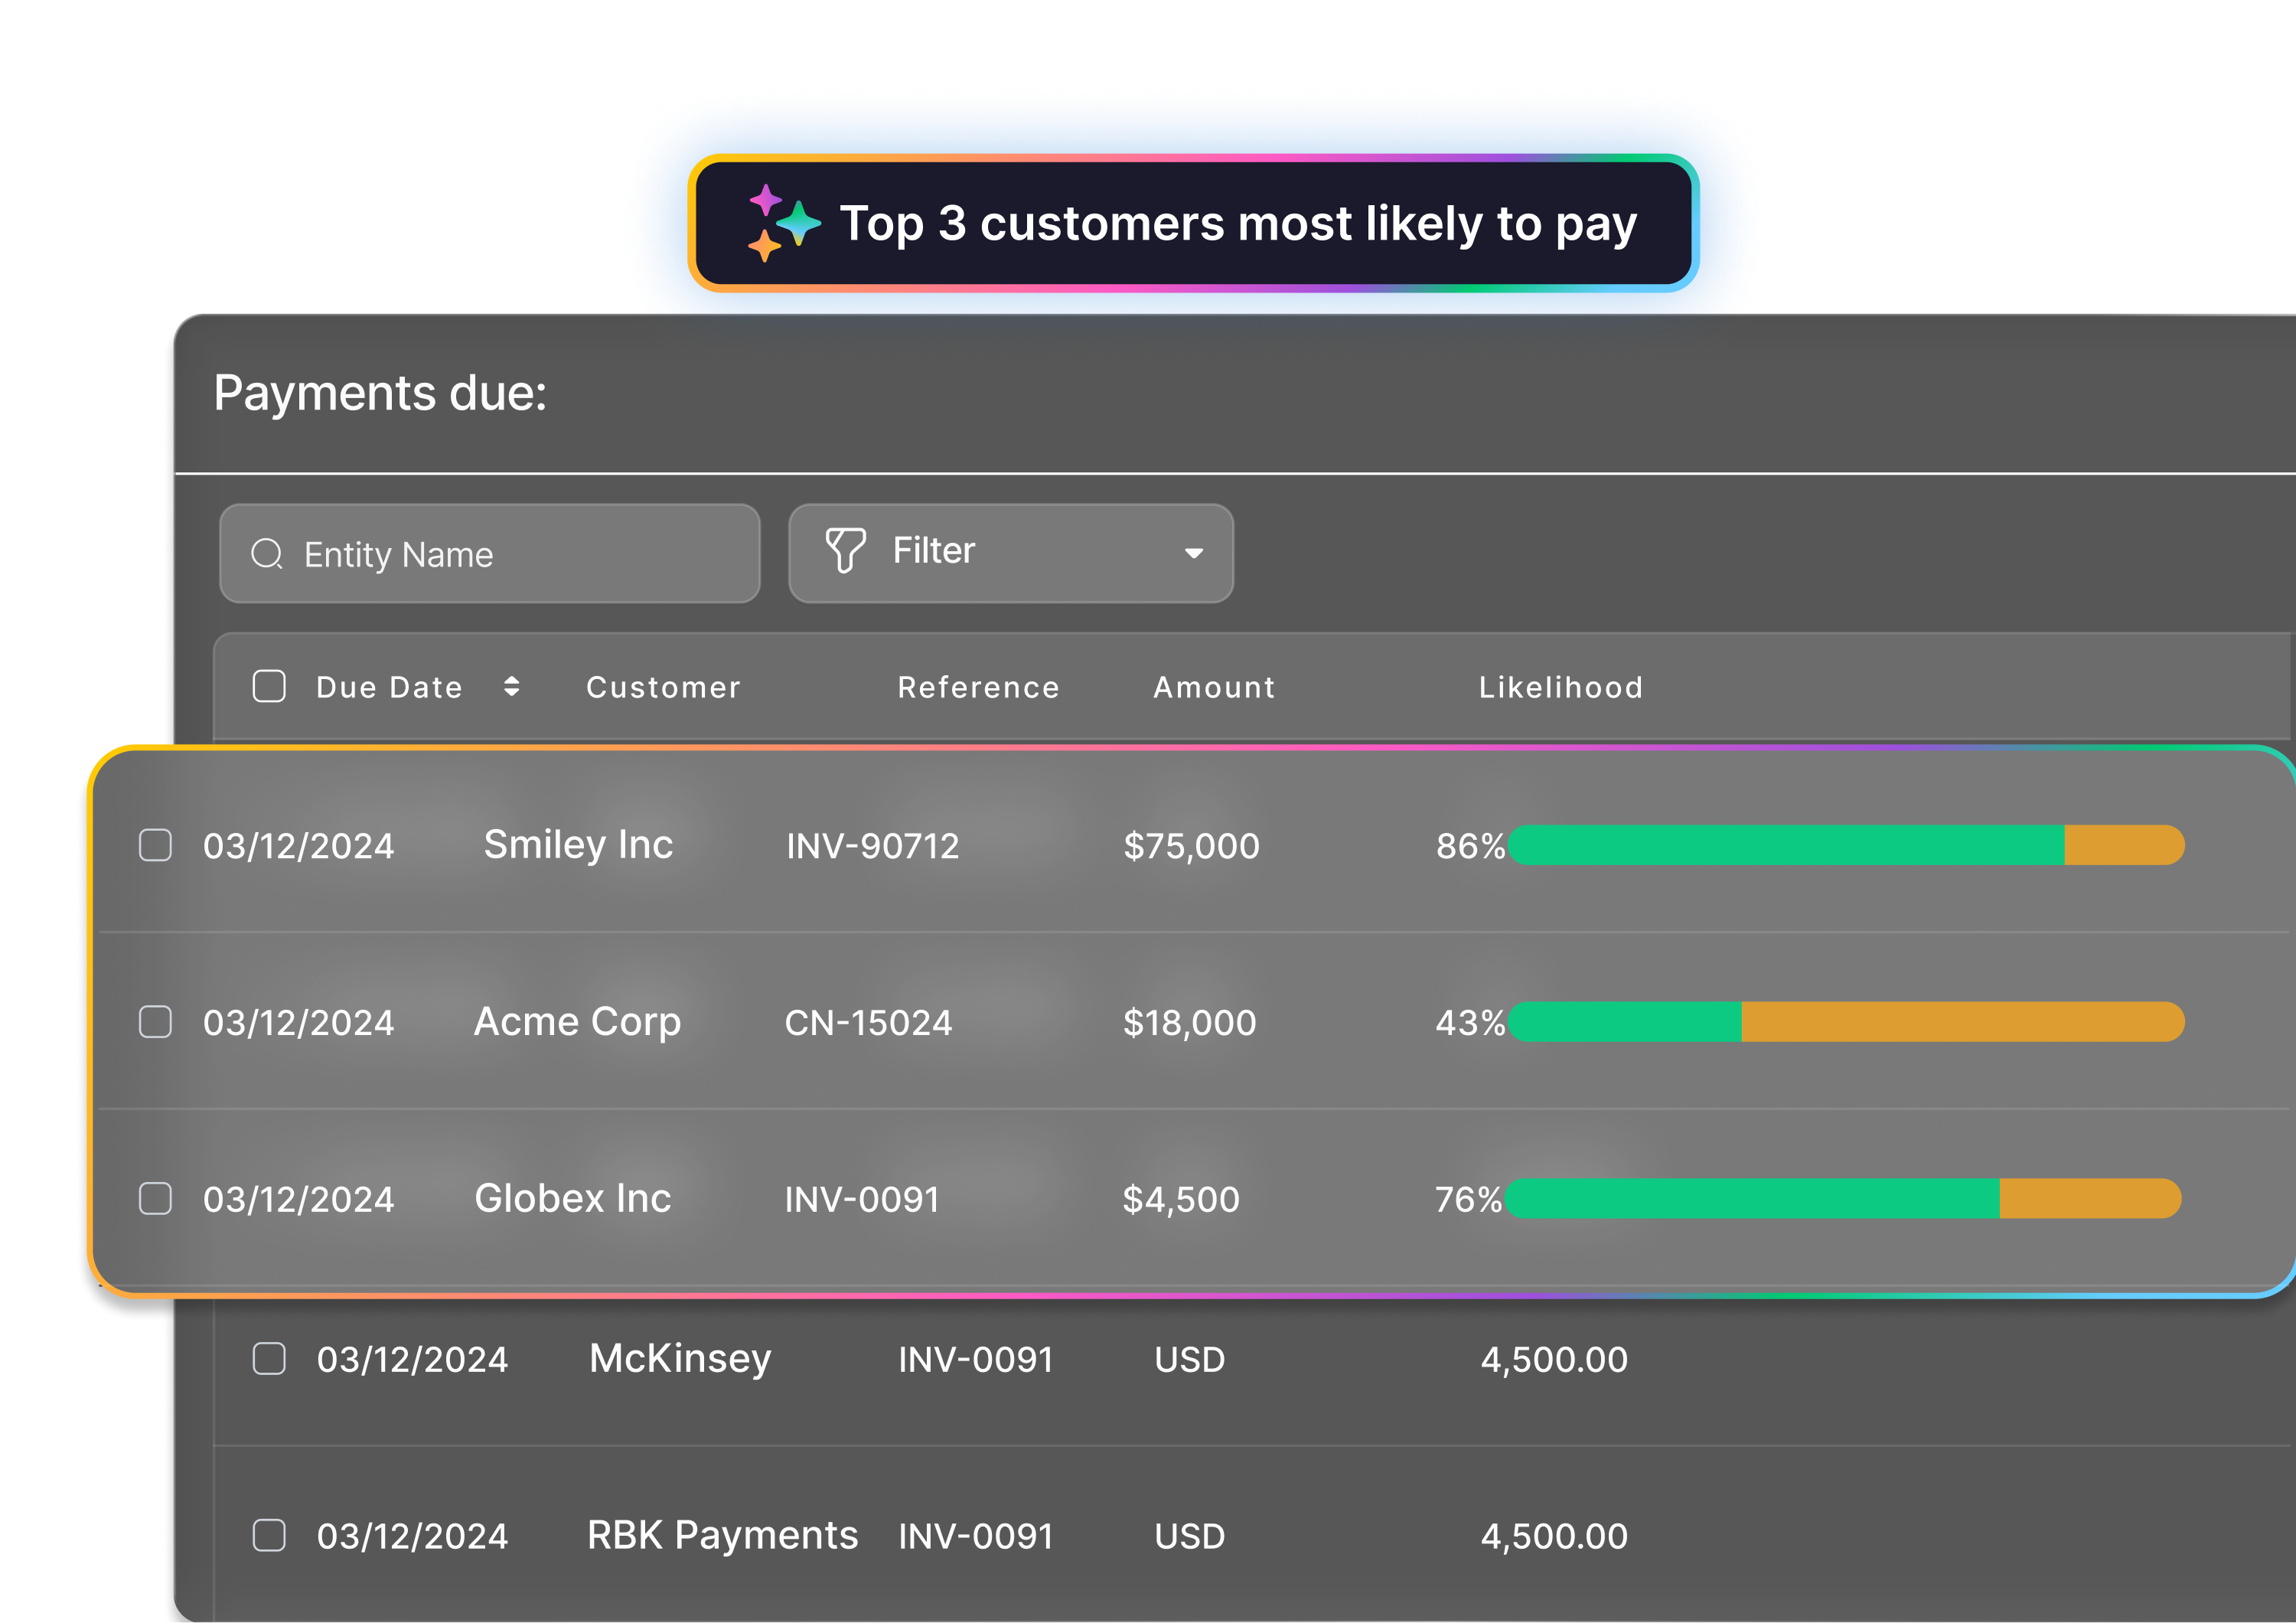The image size is (2296, 1623).
Task: Check the McKinsey row checkbox
Action: click(x=270, y=1359)
